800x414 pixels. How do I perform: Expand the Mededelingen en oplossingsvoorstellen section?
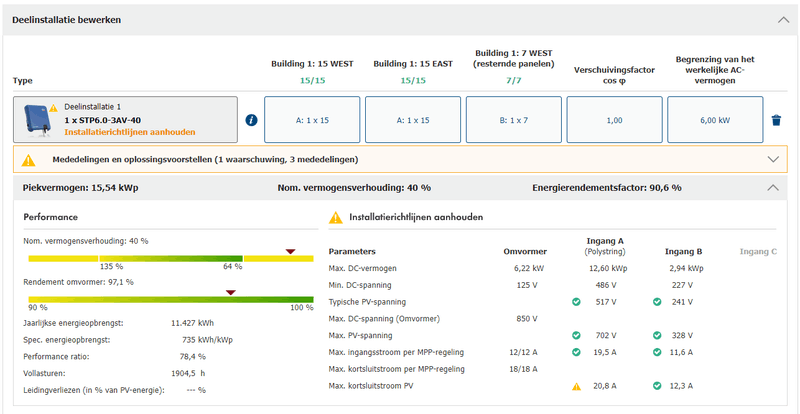click(x=772, y=159)
